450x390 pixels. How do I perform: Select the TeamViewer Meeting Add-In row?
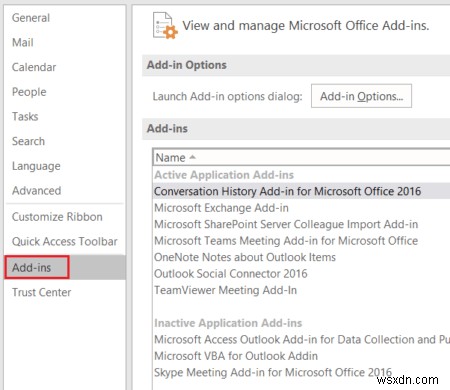(302, 290)
